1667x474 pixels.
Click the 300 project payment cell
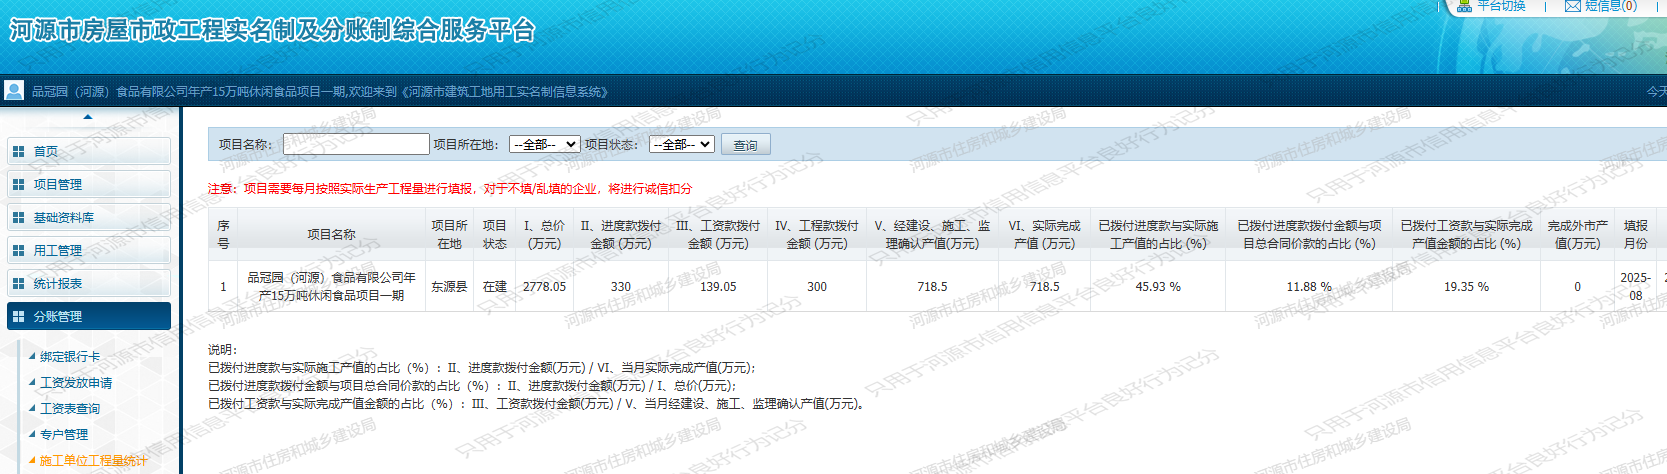click(x=817, y=286)
